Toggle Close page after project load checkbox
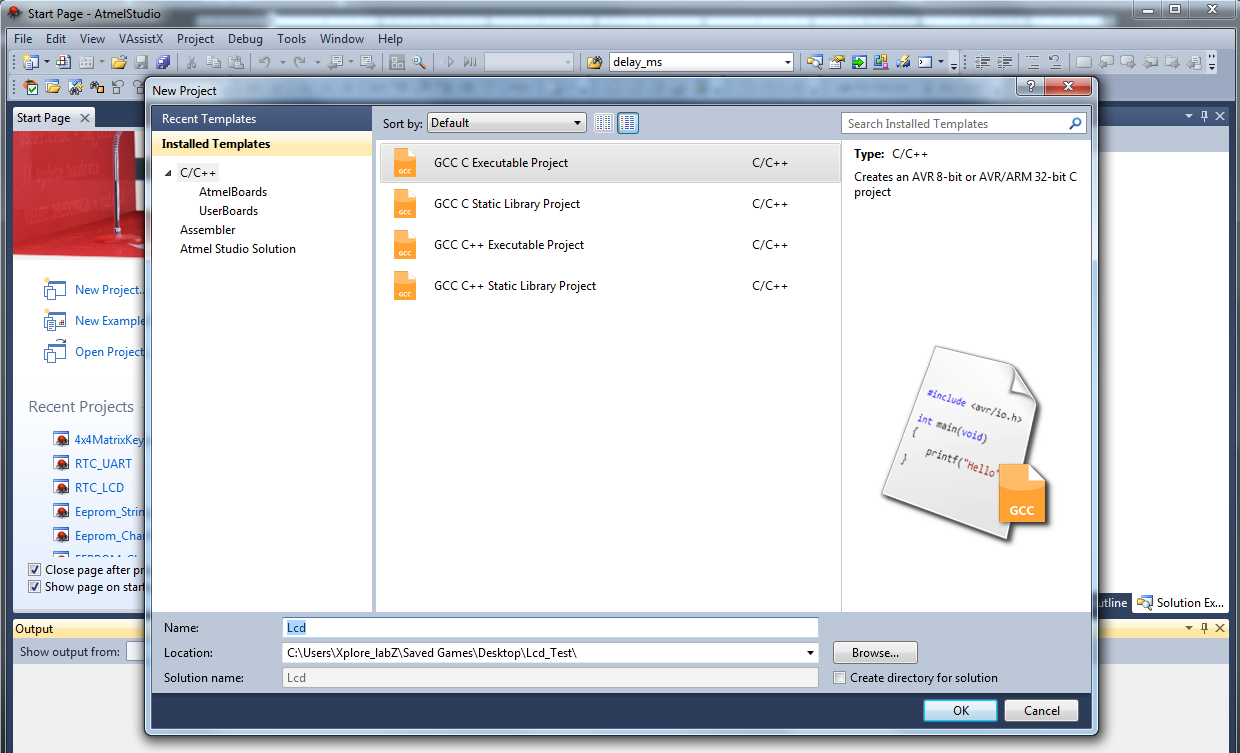1240x753 pixels. tap(35, 569)
